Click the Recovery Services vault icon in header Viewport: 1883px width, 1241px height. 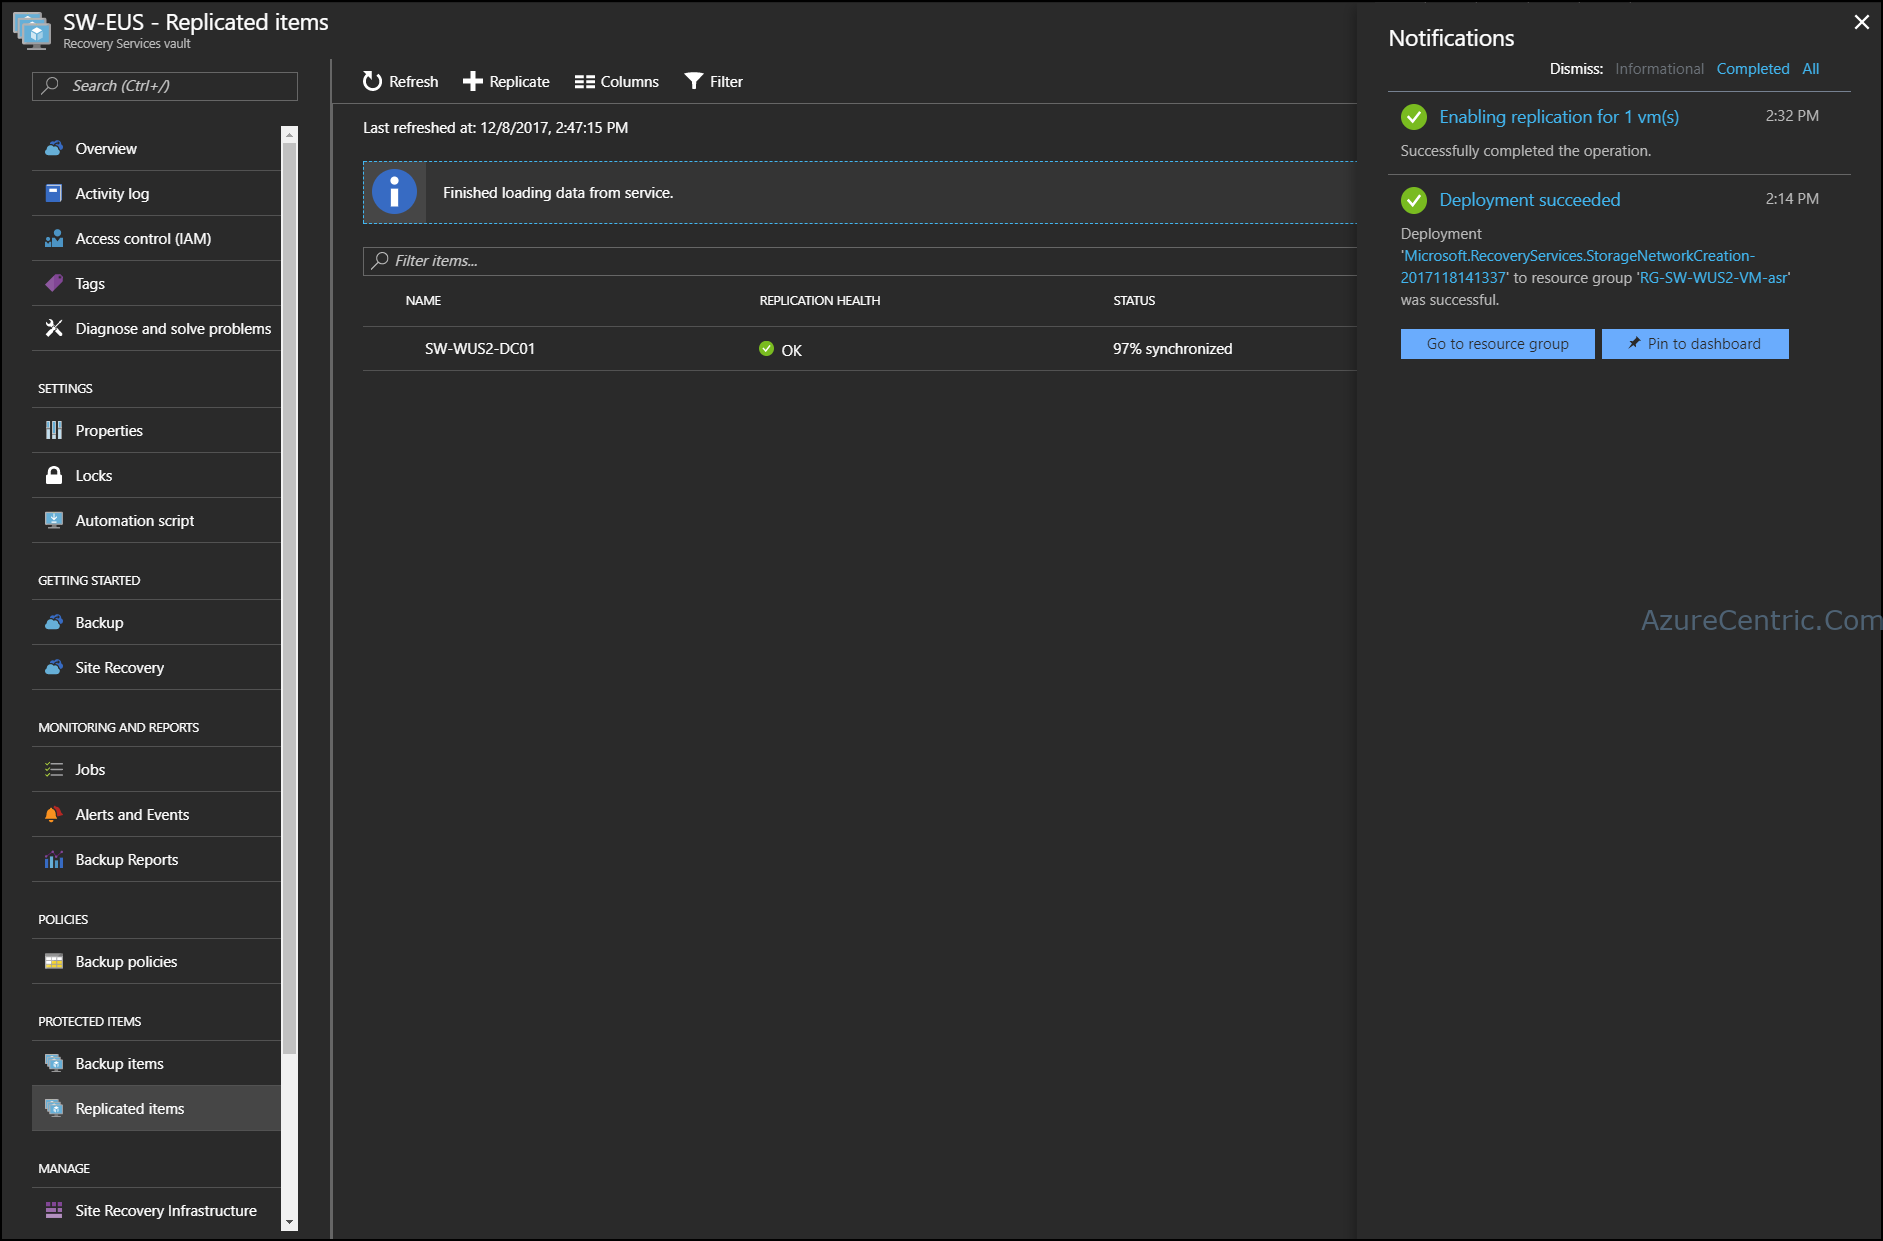[x=32, y=30]
